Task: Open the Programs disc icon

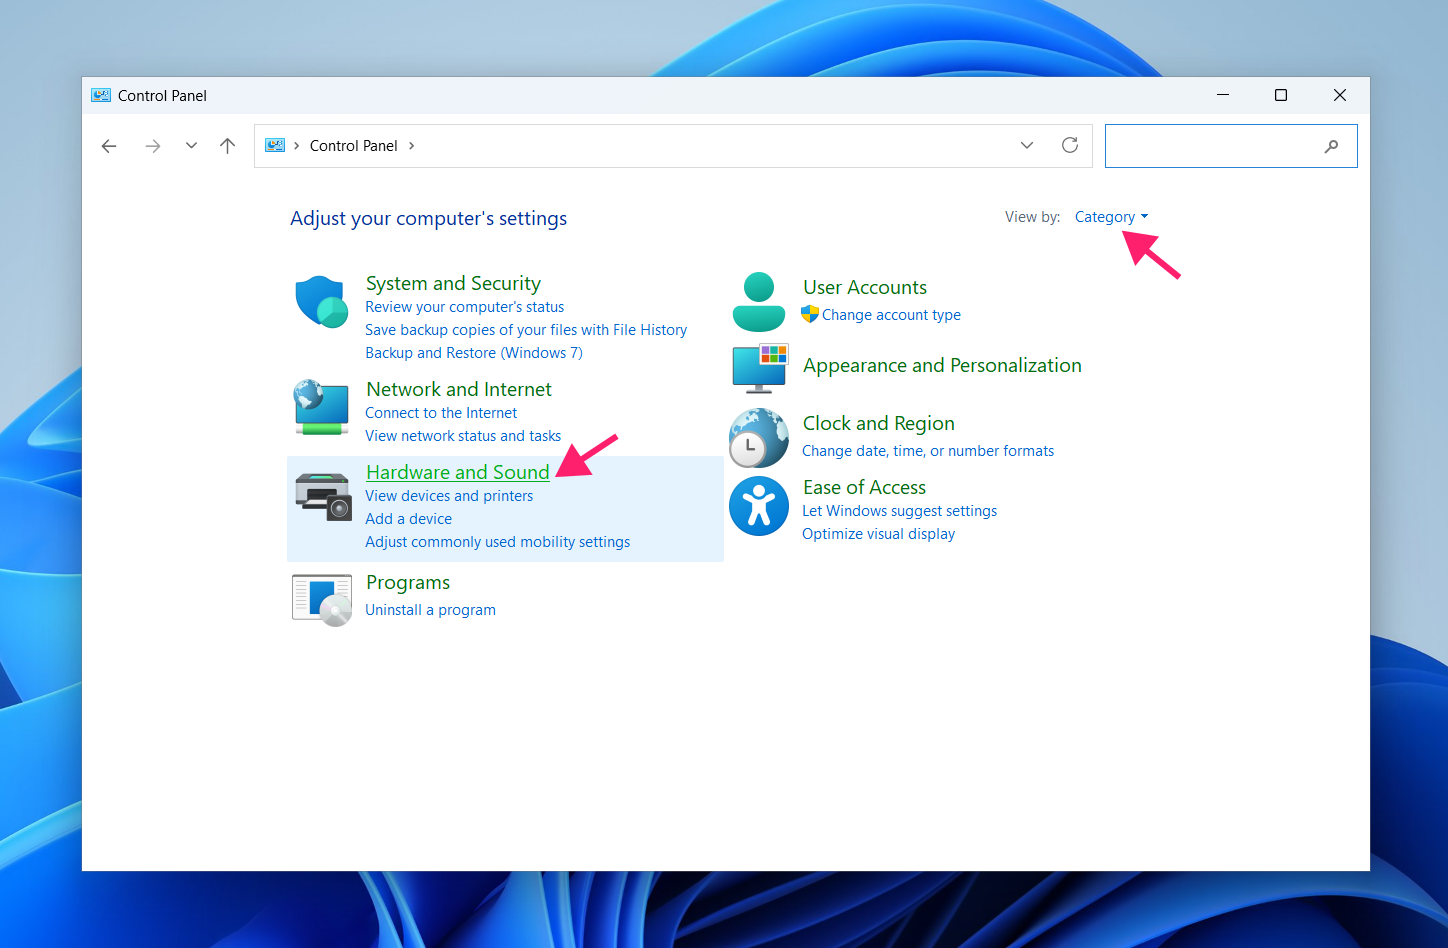Action: 322,600
